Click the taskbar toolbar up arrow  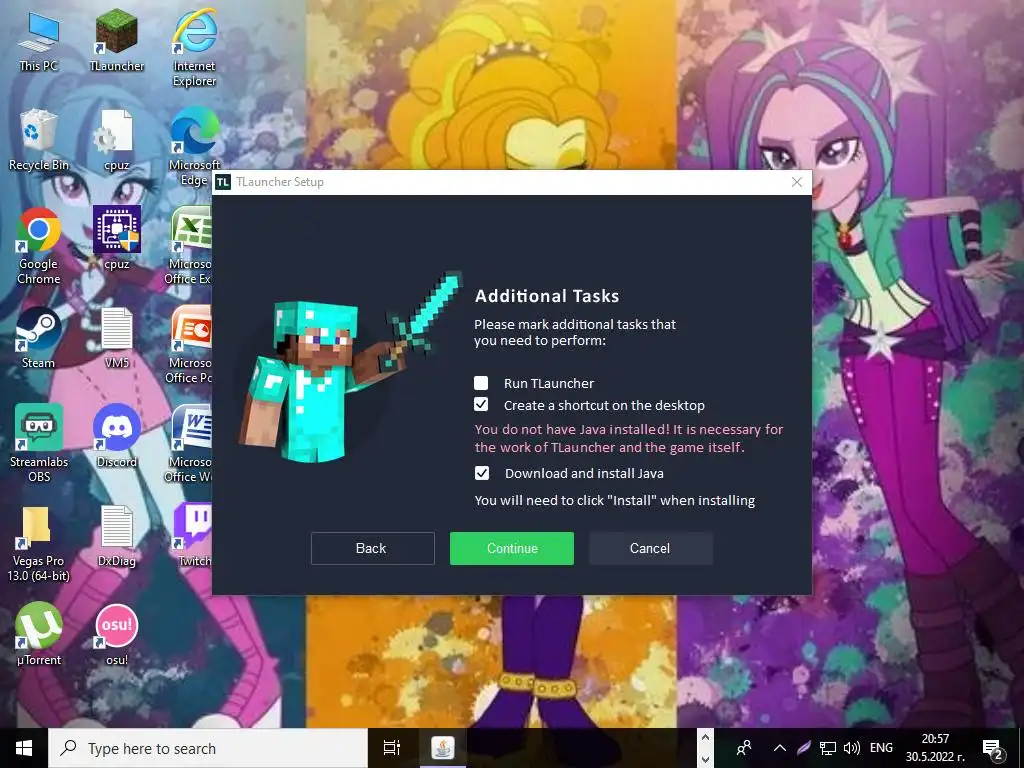705,738
